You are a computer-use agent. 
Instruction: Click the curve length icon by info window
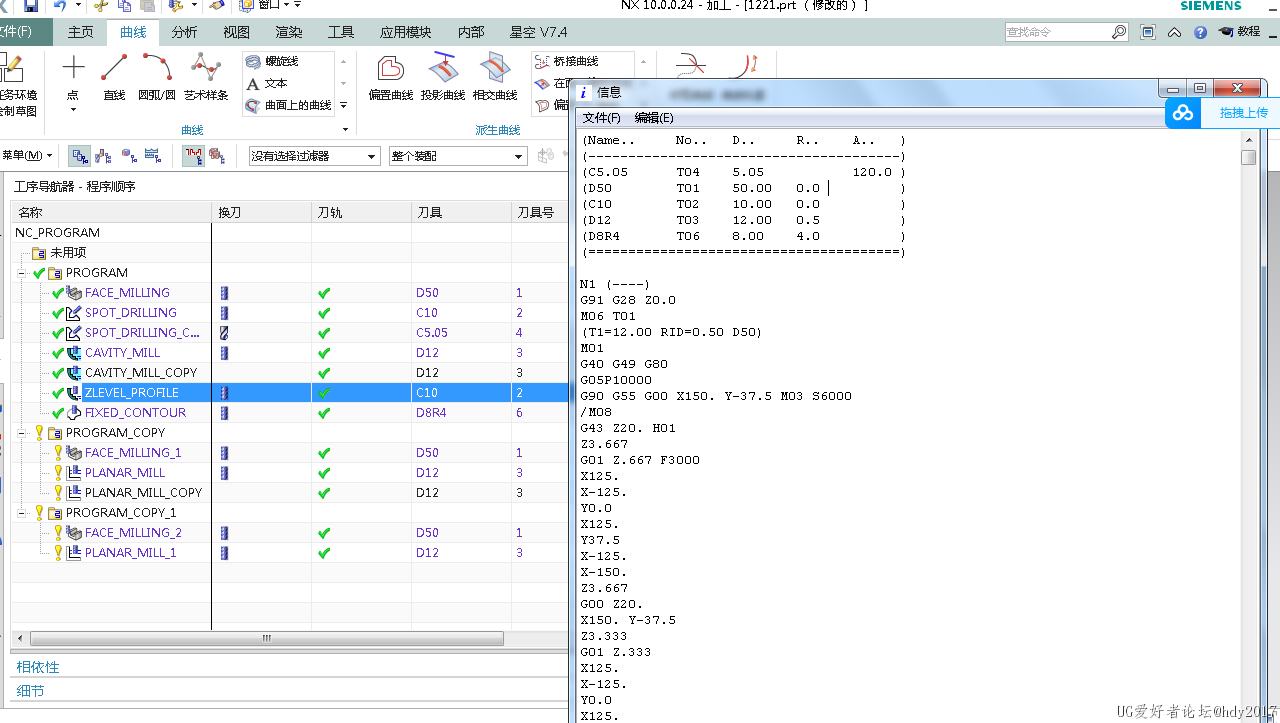746,65
